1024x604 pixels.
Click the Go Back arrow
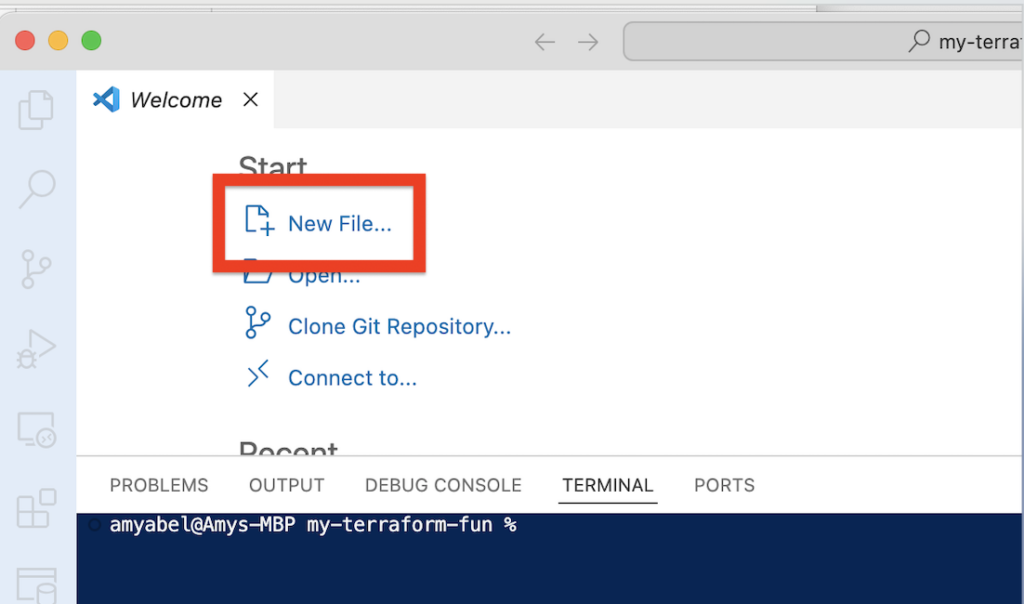[x=544, y=42]
